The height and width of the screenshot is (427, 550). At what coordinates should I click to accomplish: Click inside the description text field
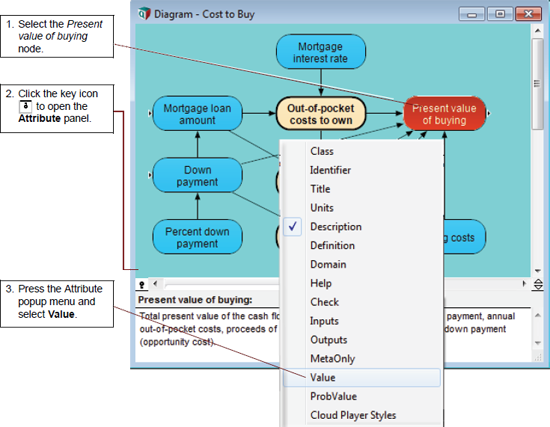click(x=208, y=334)
